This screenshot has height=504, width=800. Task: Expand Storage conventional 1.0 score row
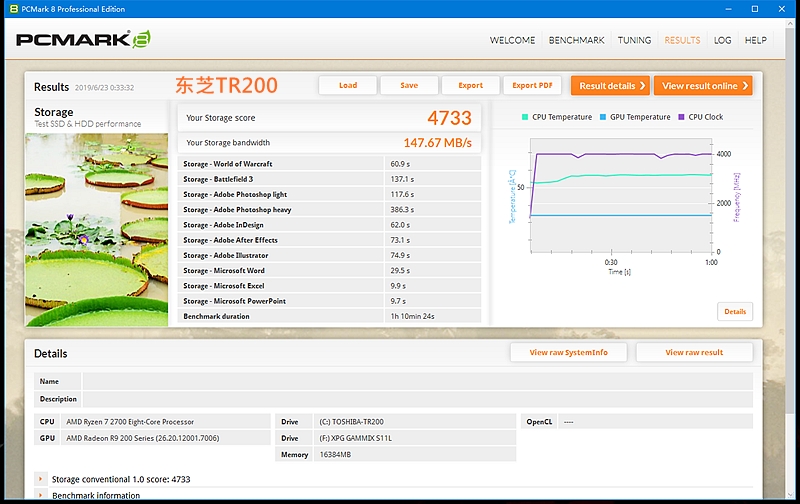click(40, 479)
